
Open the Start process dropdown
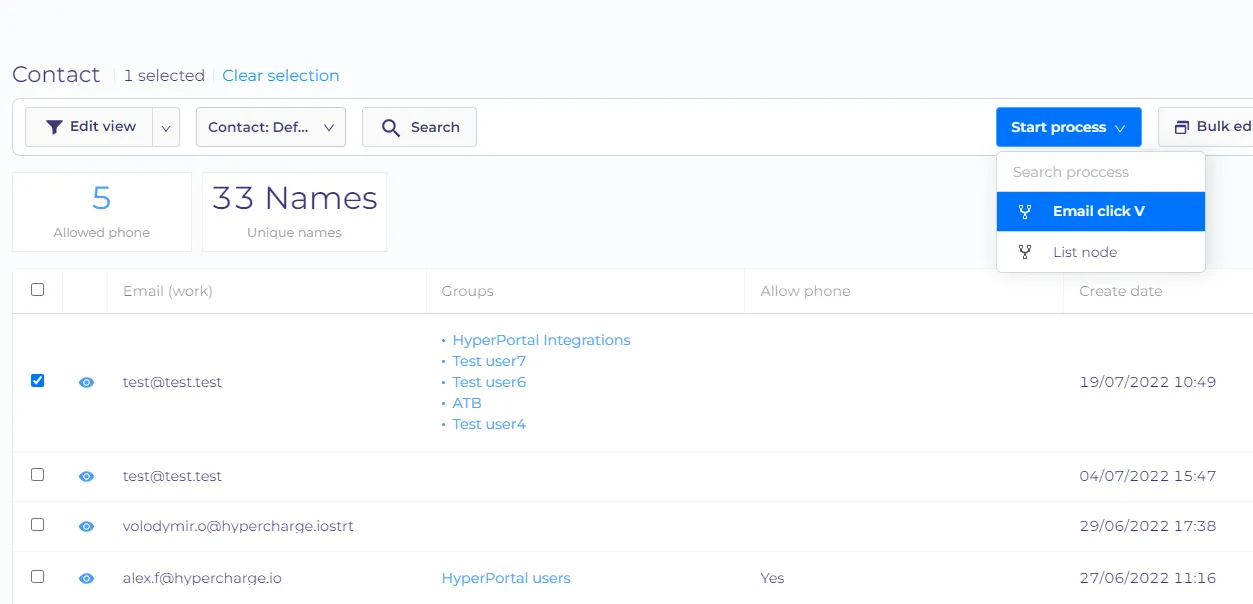click(x=1068, y=127)
